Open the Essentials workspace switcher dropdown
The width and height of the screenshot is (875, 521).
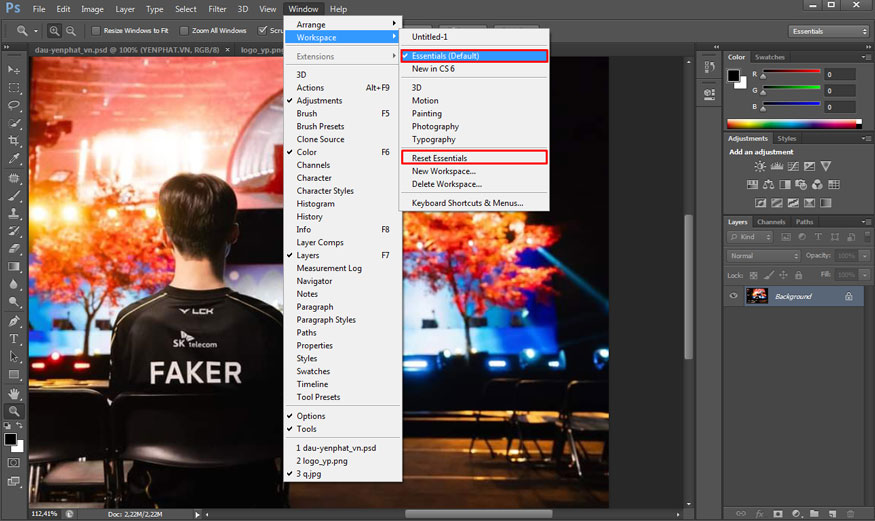click(828, 31)
